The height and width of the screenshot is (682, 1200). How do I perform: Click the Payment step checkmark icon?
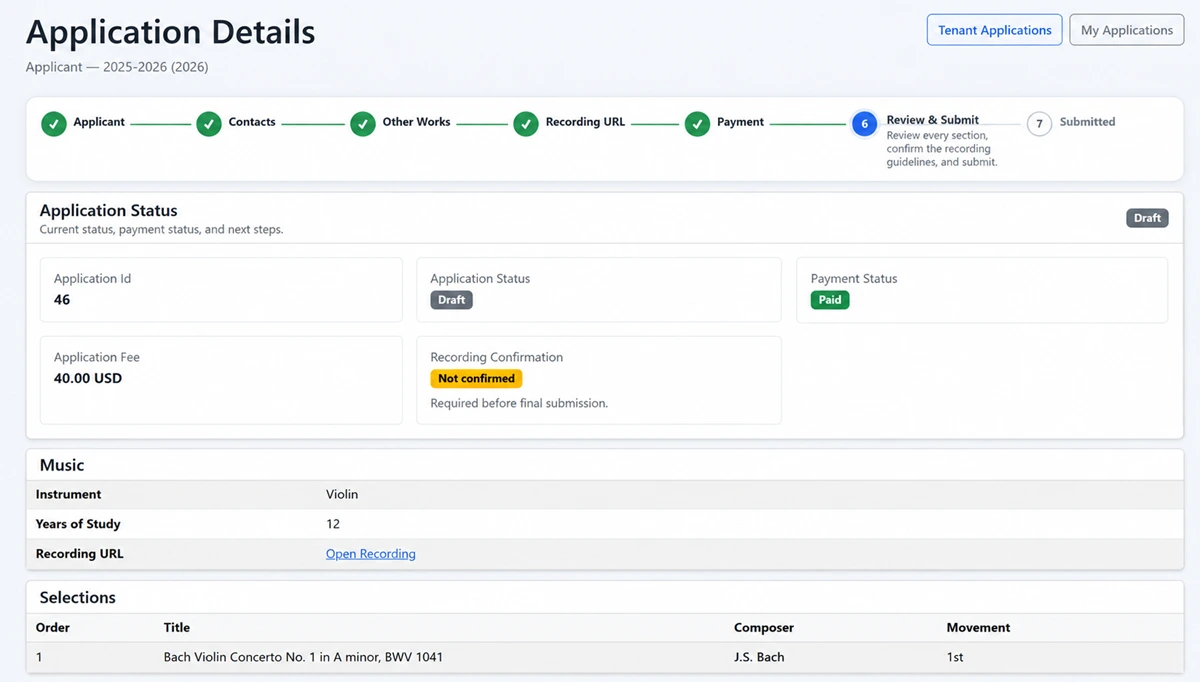pyautogui.click(x=697, y=124)
